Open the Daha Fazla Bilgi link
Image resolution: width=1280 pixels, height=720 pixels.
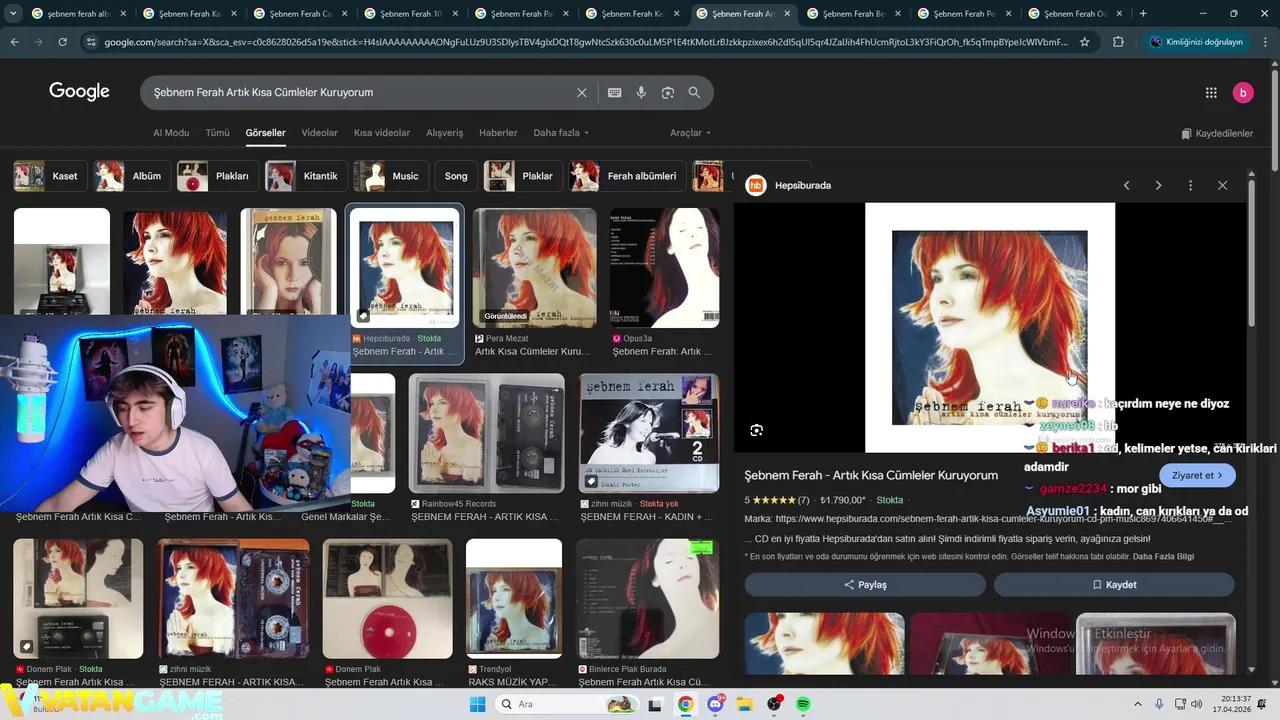coord(1163,556)
